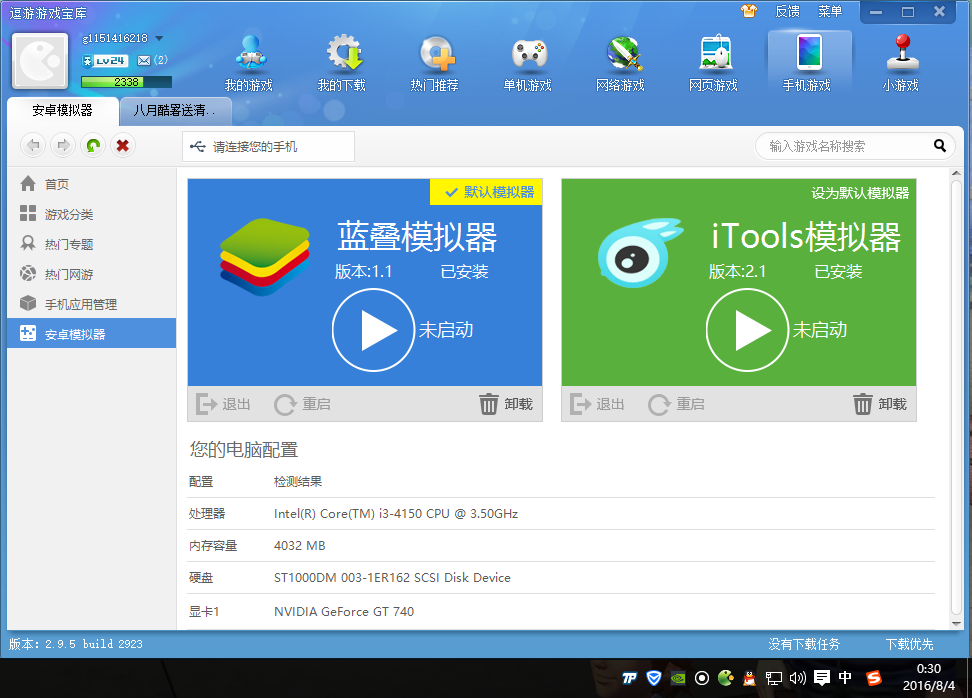Click 设为默认模拟器 on iTools card
Image resolution: width=972 pixels, height=698 pixels.
point(860,193)
